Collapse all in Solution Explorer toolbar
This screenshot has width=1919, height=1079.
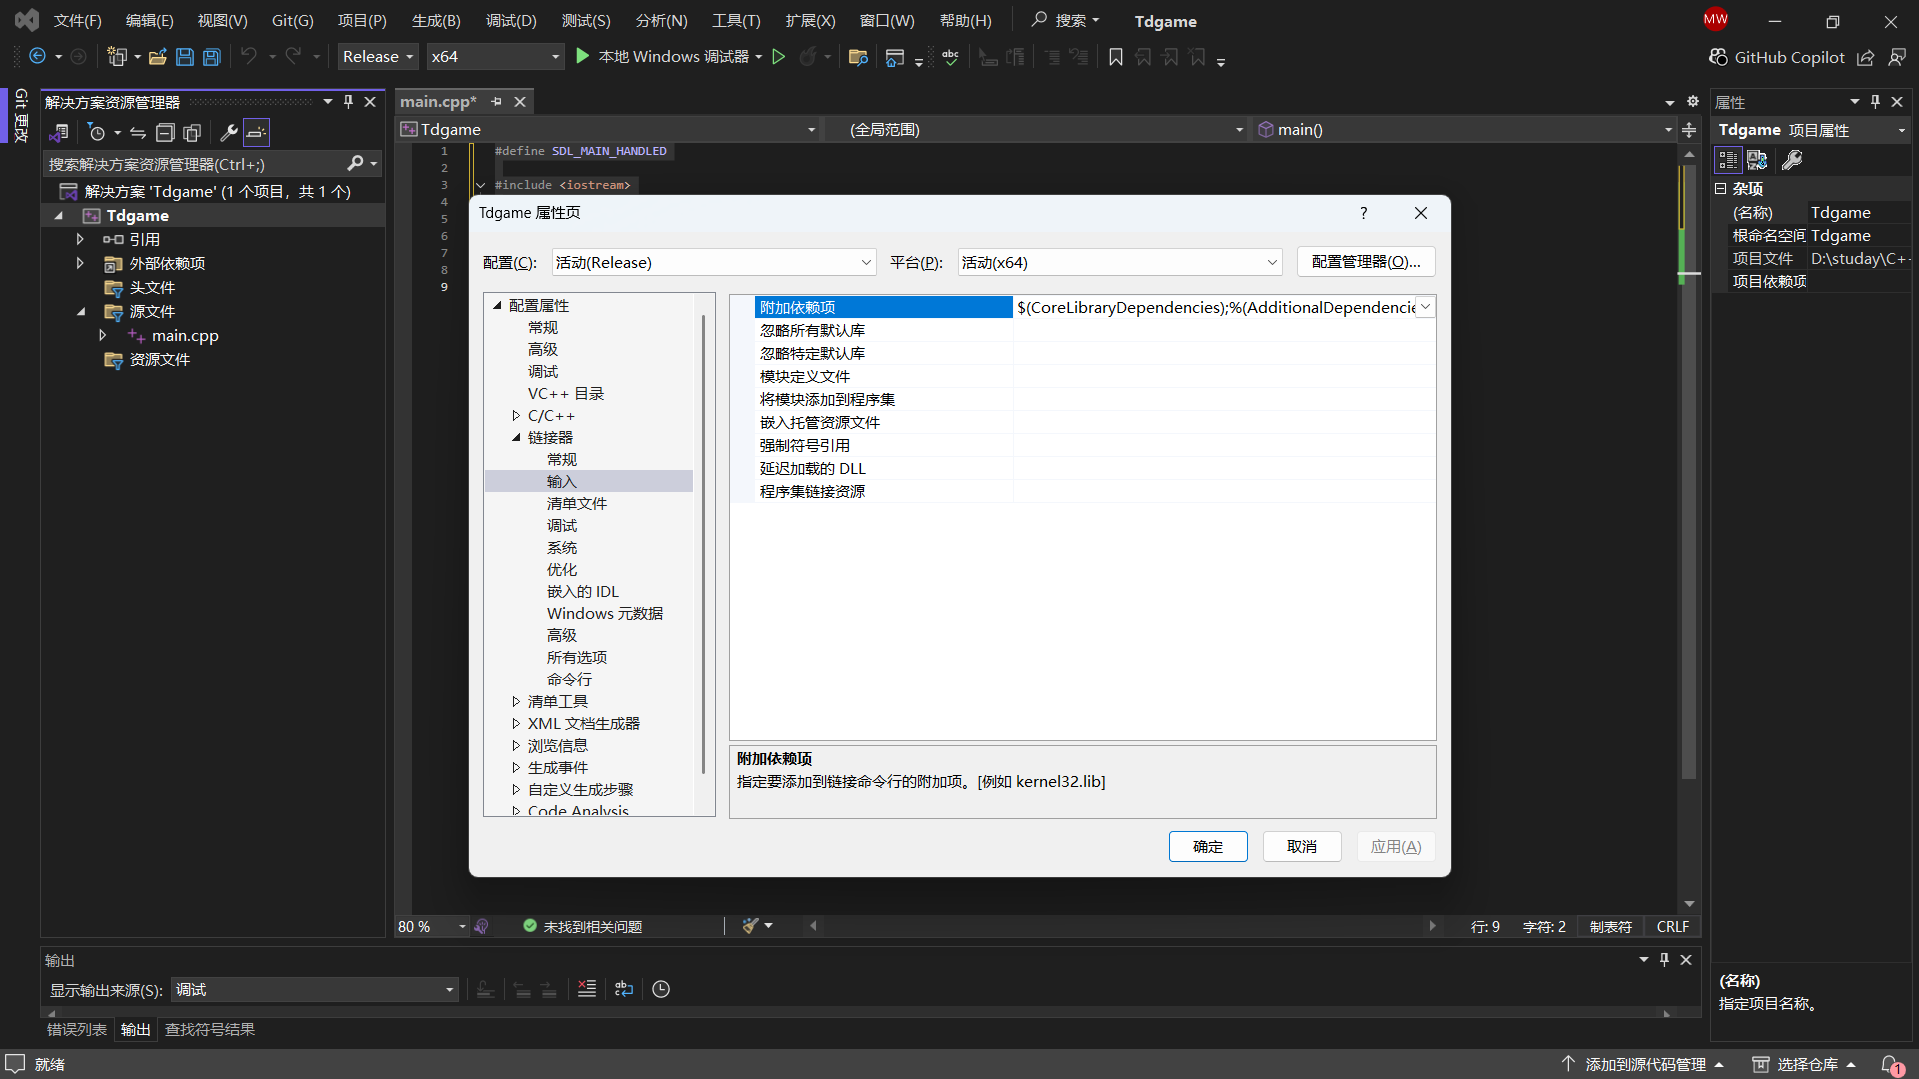(x=165, y=132)
